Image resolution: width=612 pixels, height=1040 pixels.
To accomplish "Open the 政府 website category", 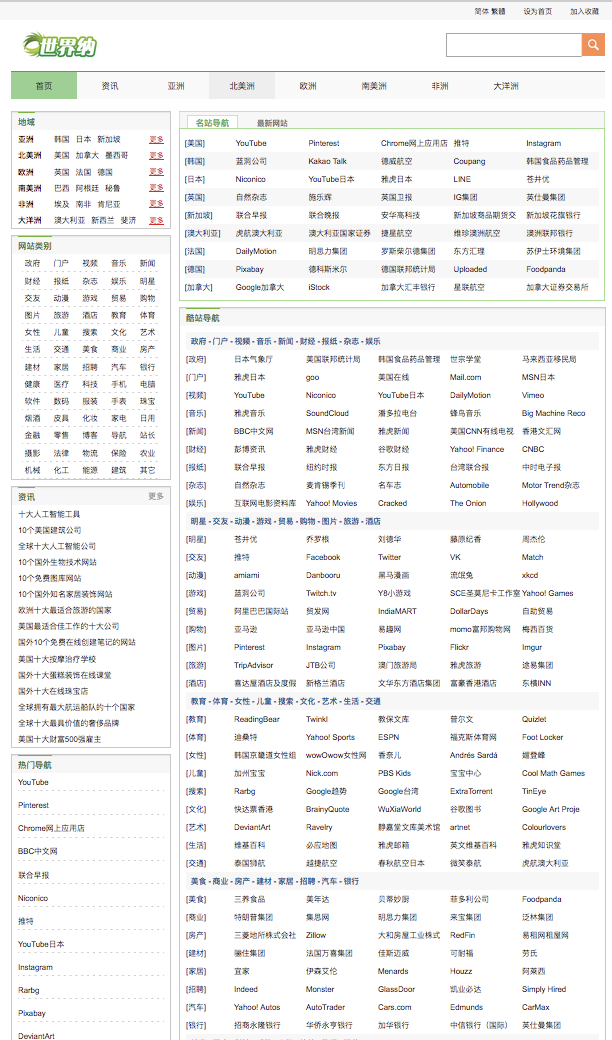I will [x=32, y=263].
